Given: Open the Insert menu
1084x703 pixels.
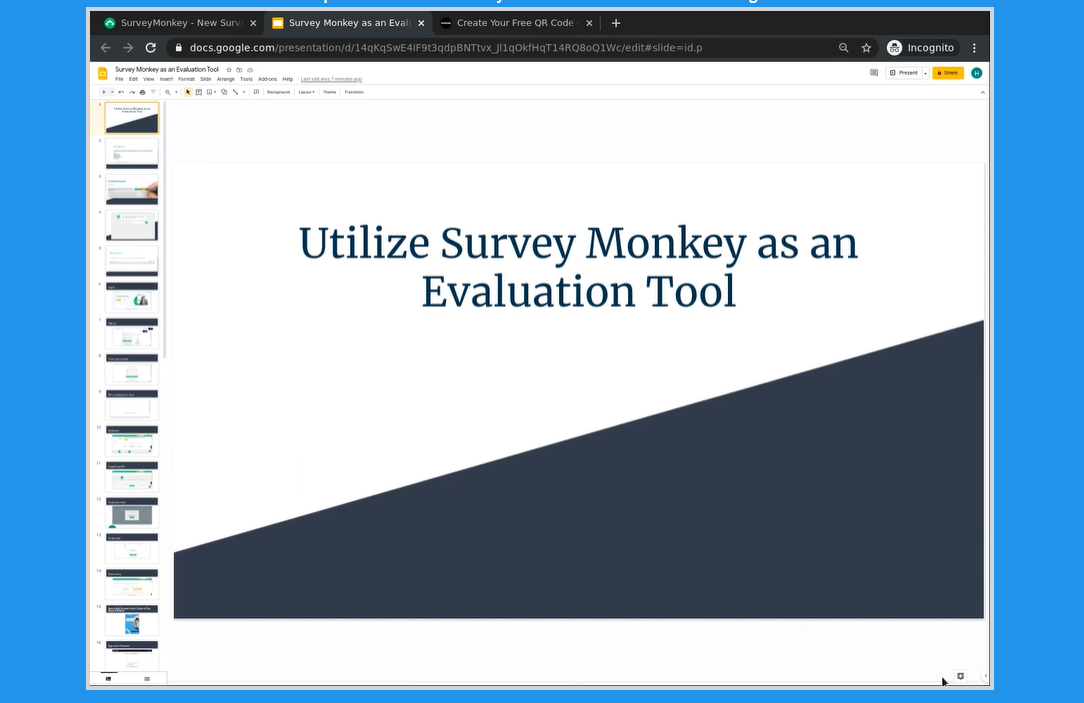Looking at the screenshot, I should [x=167, y=79].
